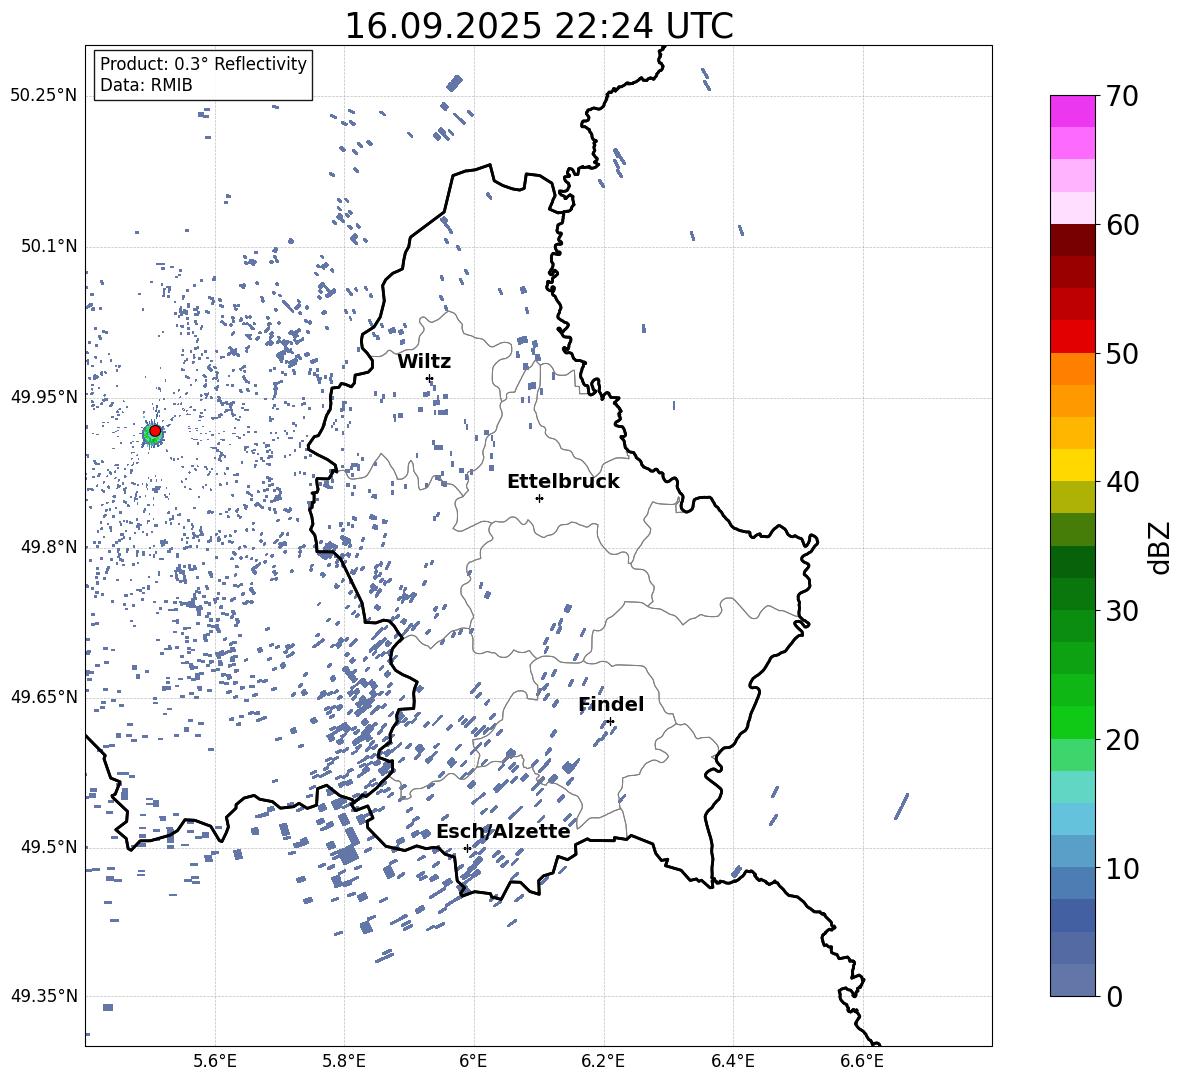Click the title 16.09.2025 22:24 UTC
Image resolution: width=1184 pixels, height=1081 pixels.
click(x=539, y=26)
